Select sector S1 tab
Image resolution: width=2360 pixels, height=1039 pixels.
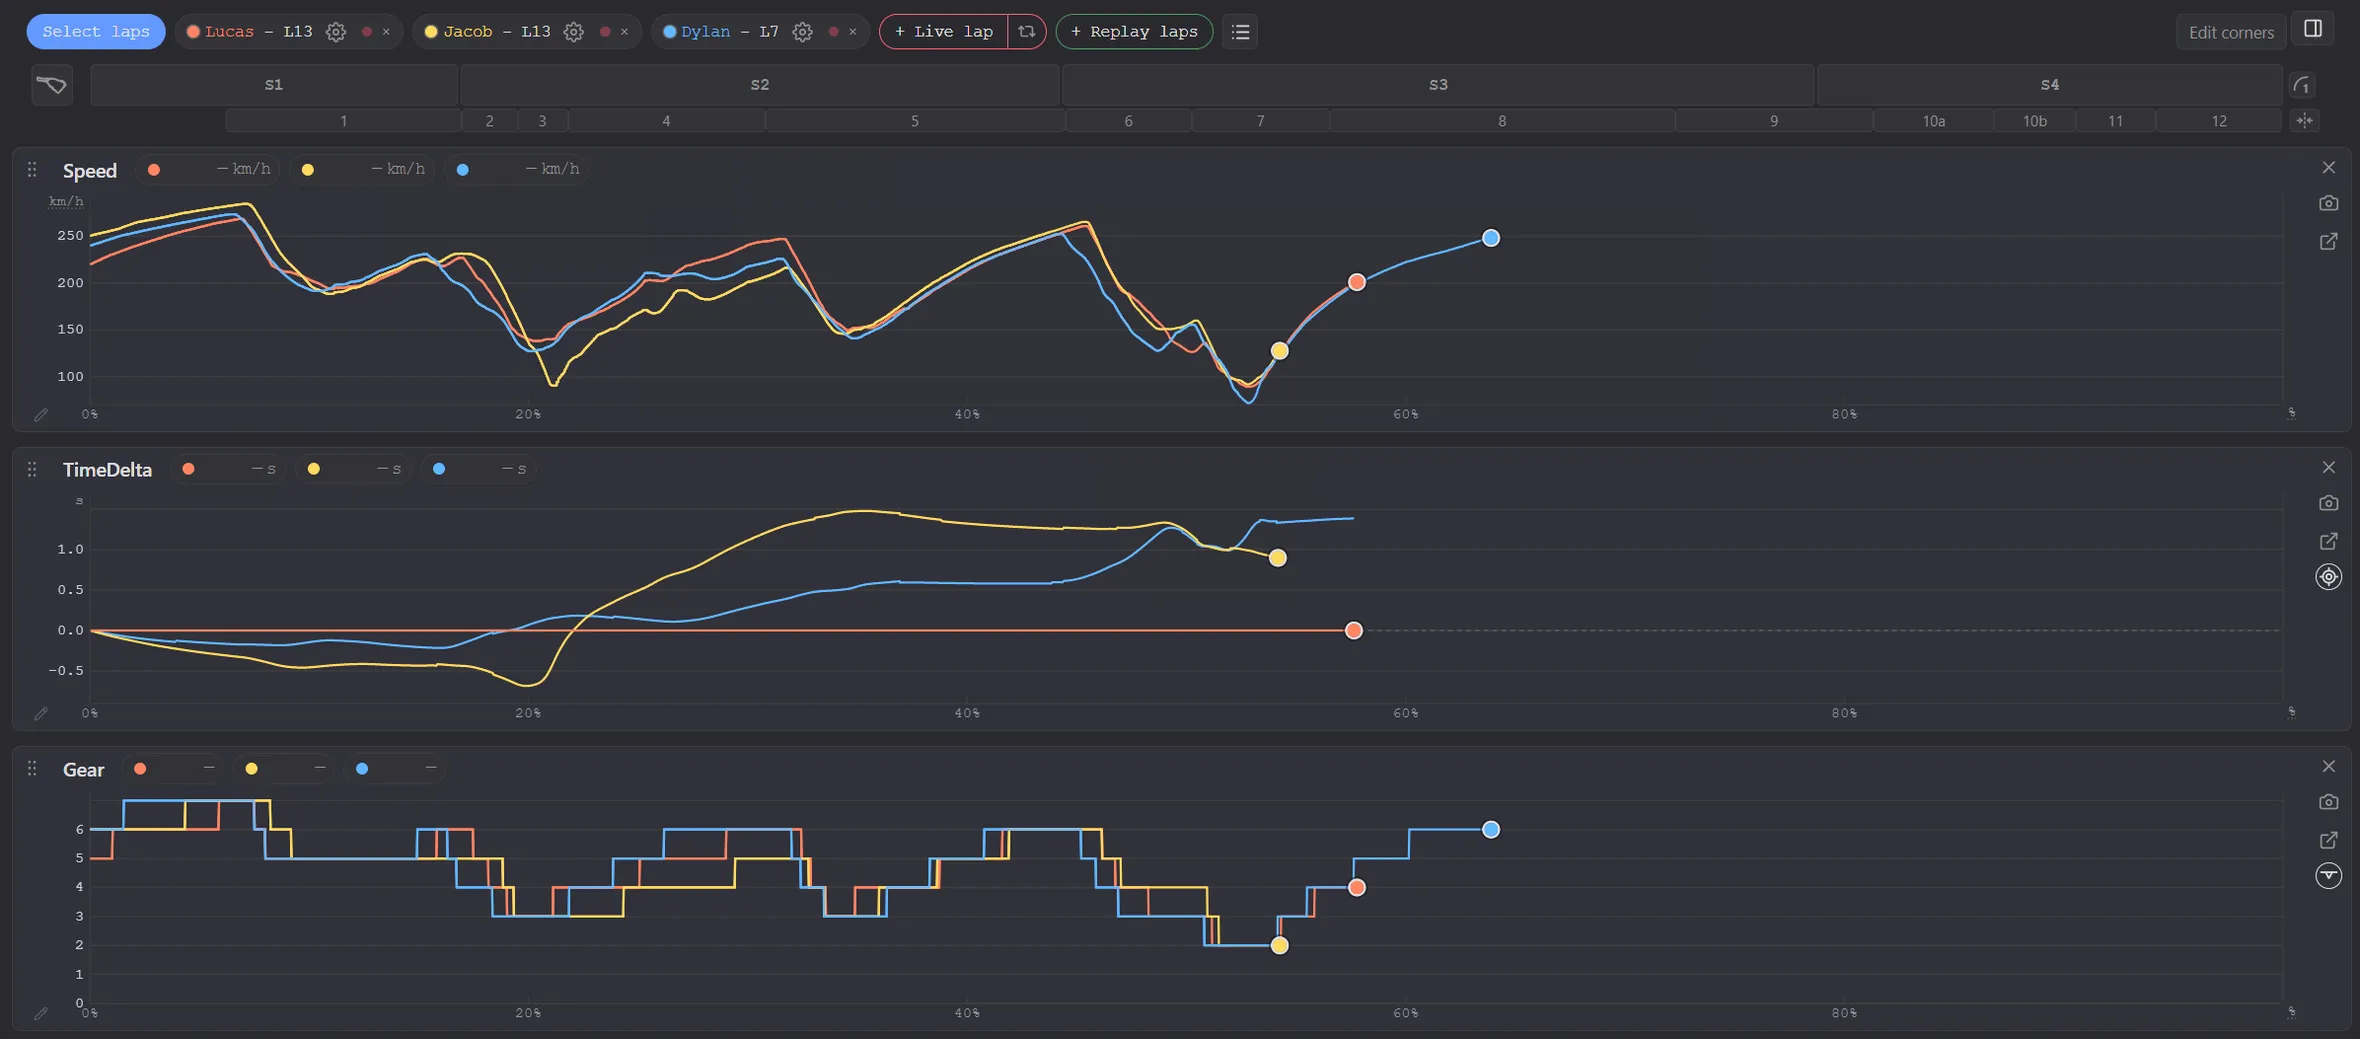(274, 85)
